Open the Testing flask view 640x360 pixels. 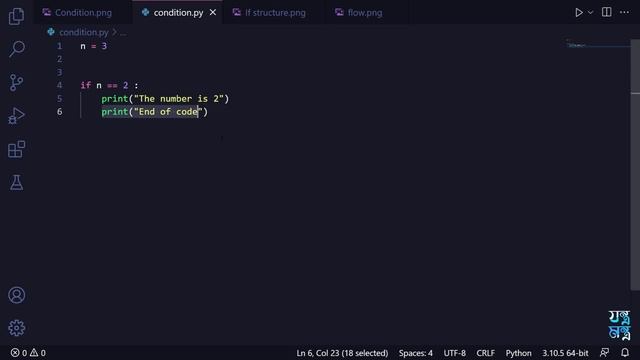16,182
